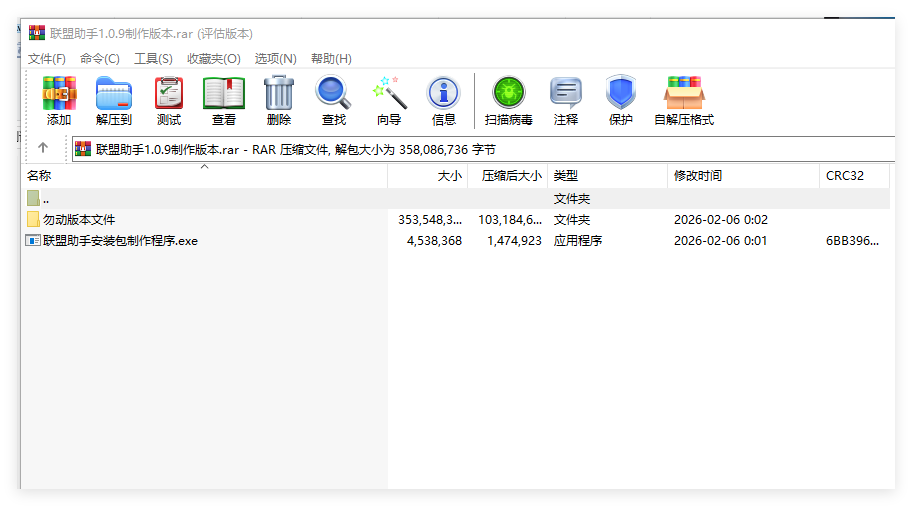
Task: Select 联盟助手安装包制作程序.exe file name
Action: pyautogui.click(x=120, y=241)
